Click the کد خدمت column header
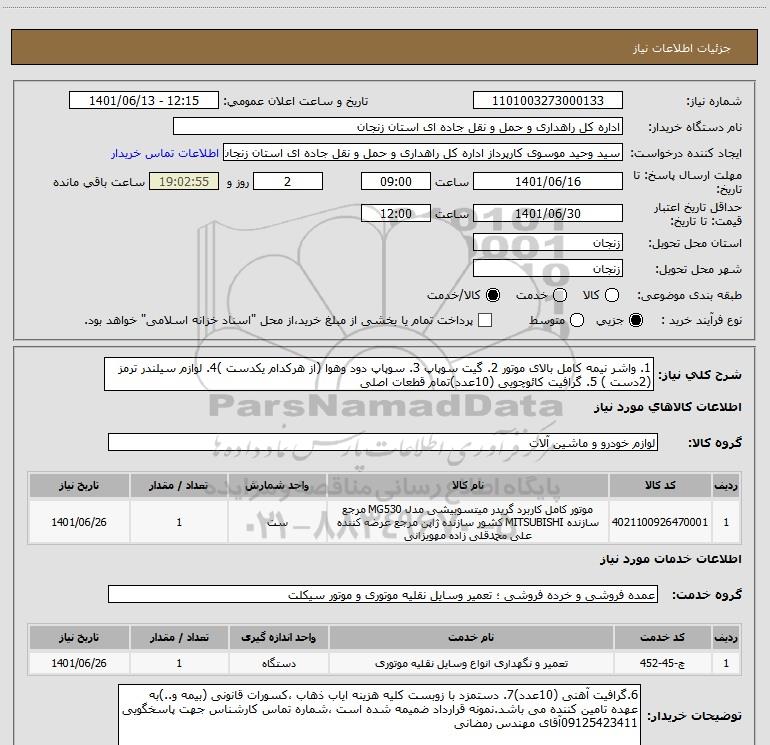Screen dimensions: 770x745 tap(662, 637)
